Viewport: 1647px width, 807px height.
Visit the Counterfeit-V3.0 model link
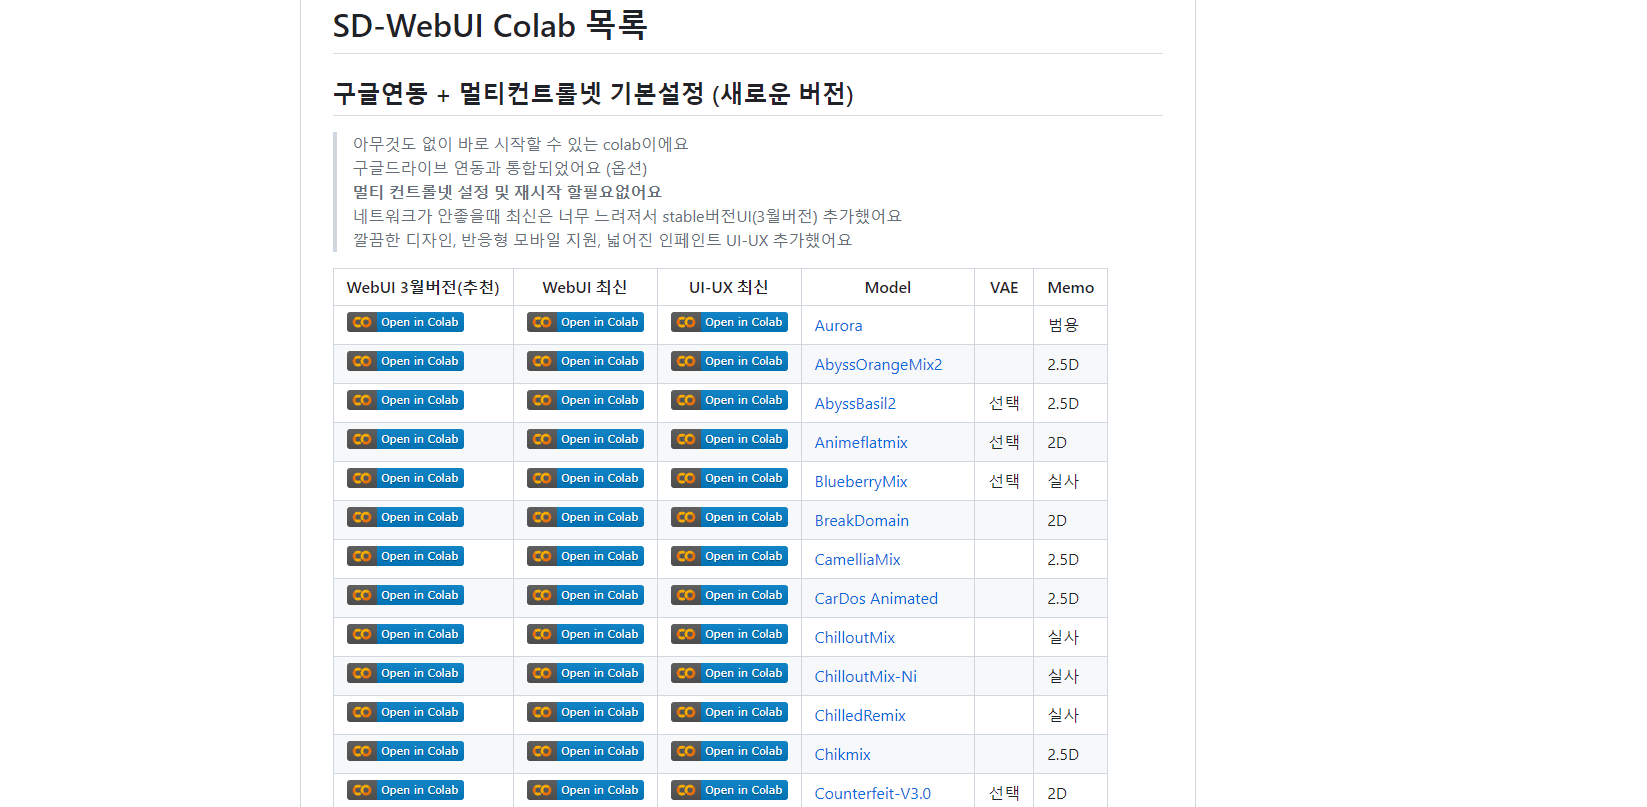tap(872, 793)
